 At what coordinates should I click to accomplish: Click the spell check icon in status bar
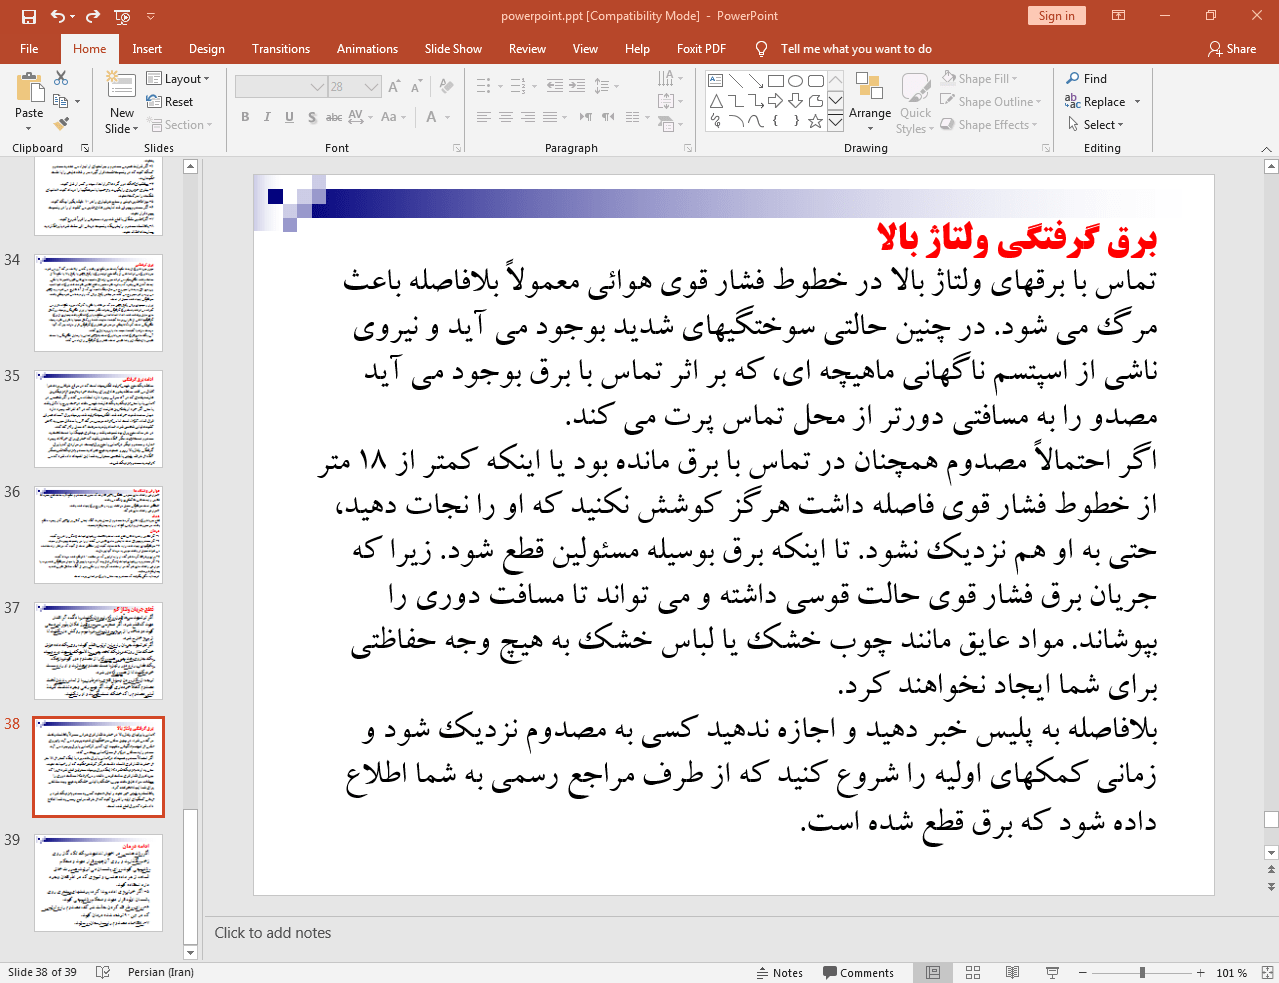(102, 972)
